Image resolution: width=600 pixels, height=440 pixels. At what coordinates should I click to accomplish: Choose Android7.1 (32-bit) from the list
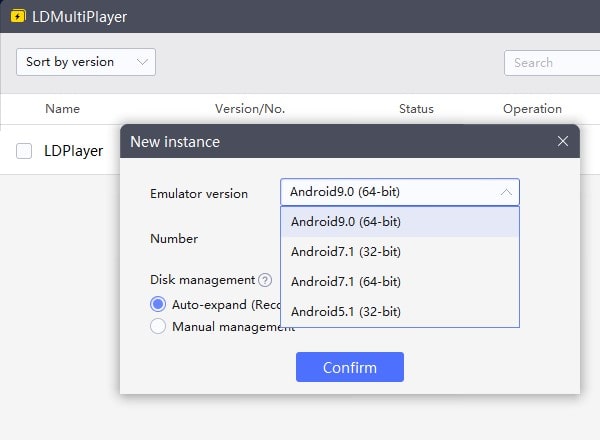[x=399, y=252]
